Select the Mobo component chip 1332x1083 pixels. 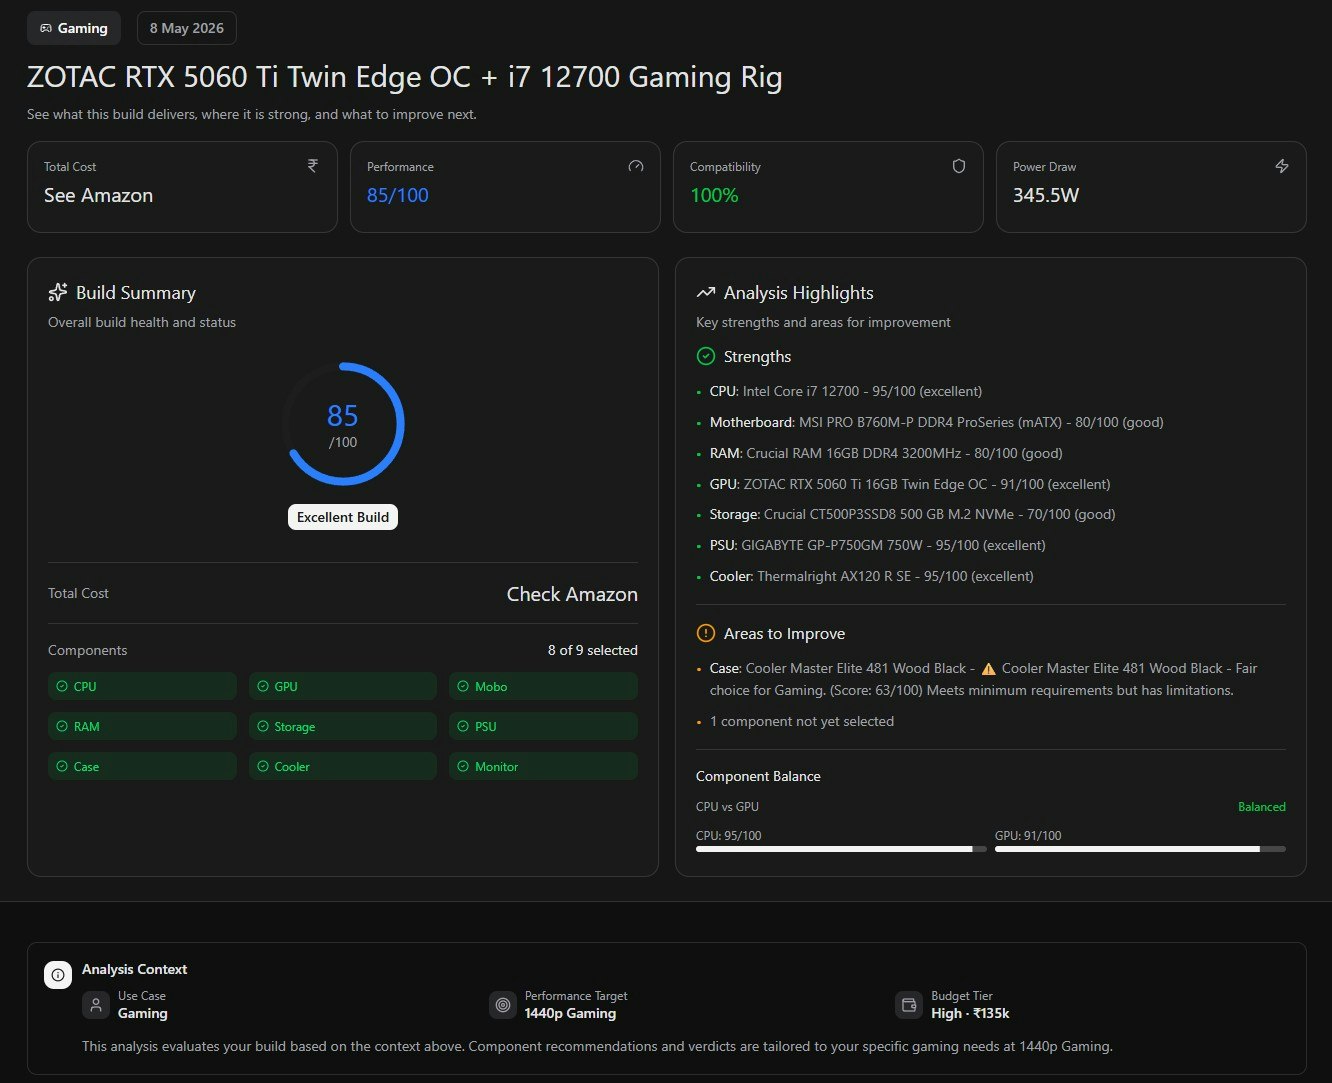[543, 686]
